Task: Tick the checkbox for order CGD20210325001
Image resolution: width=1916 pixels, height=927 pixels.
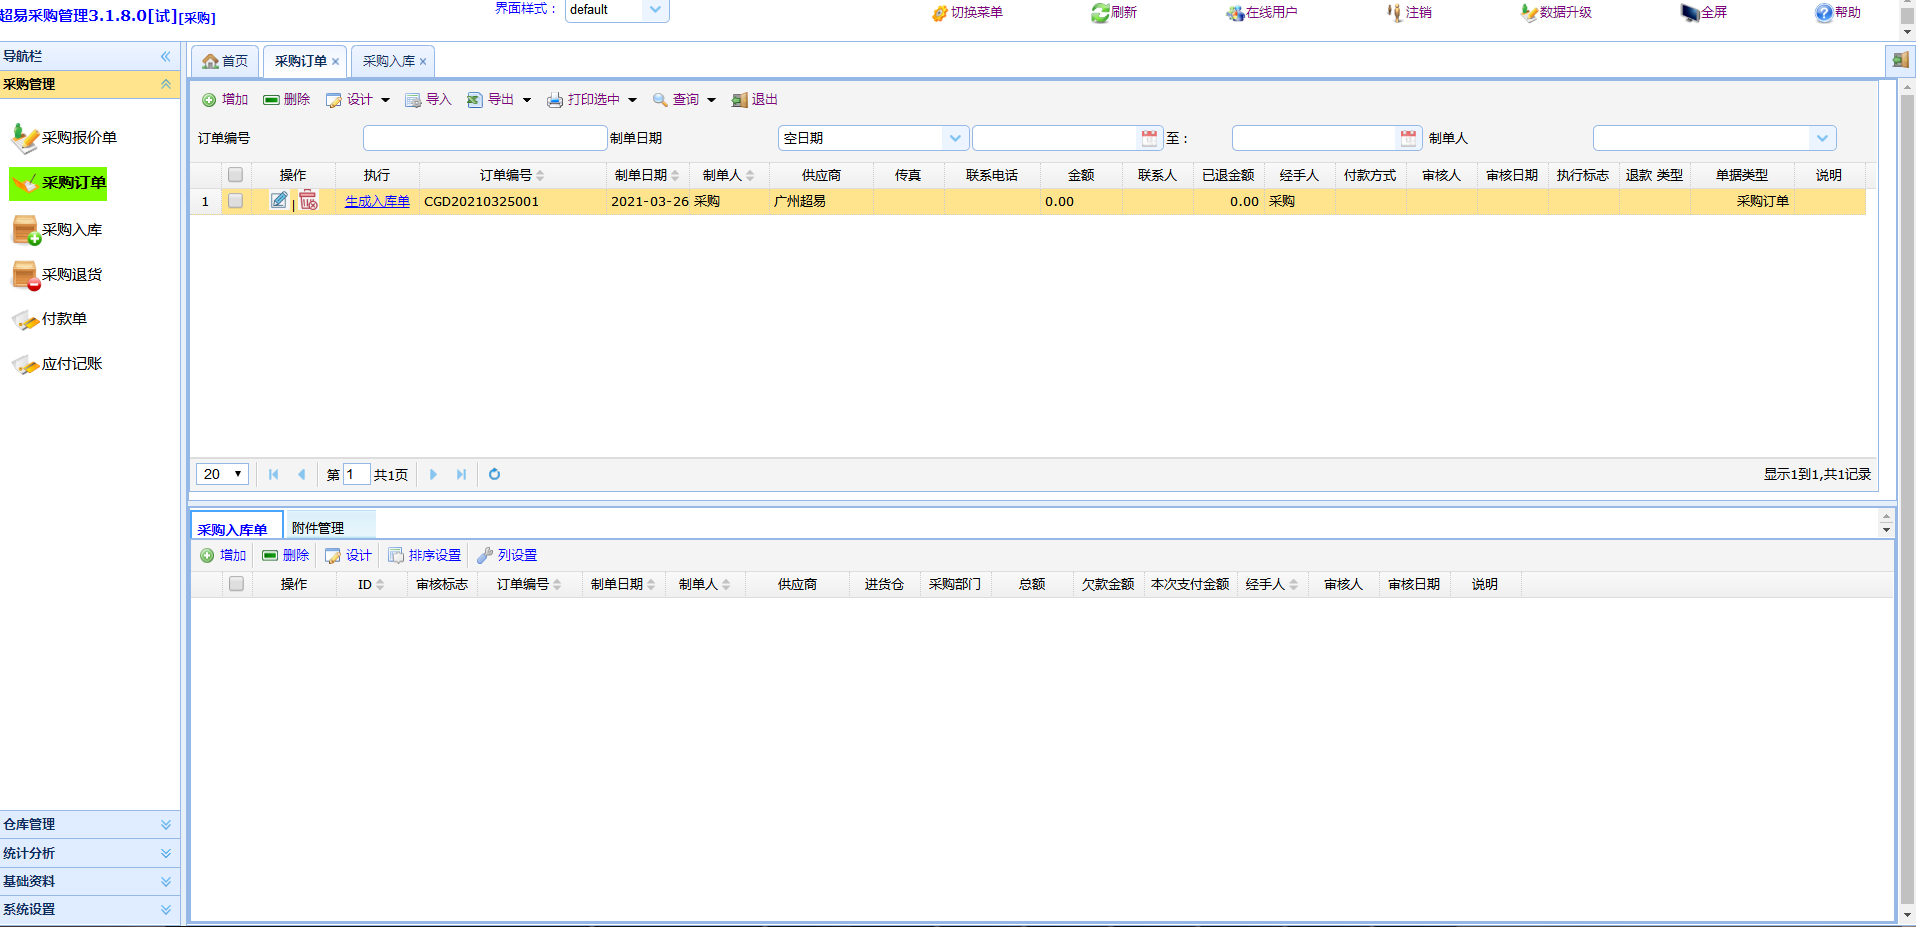Action: point(236,201)
